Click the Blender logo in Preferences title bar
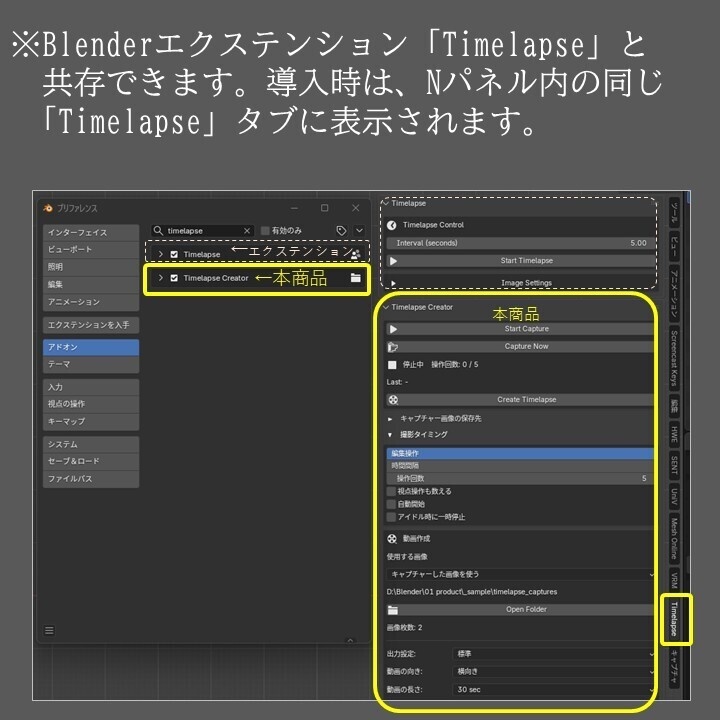 pyautogui.click(x=48, y=208)
